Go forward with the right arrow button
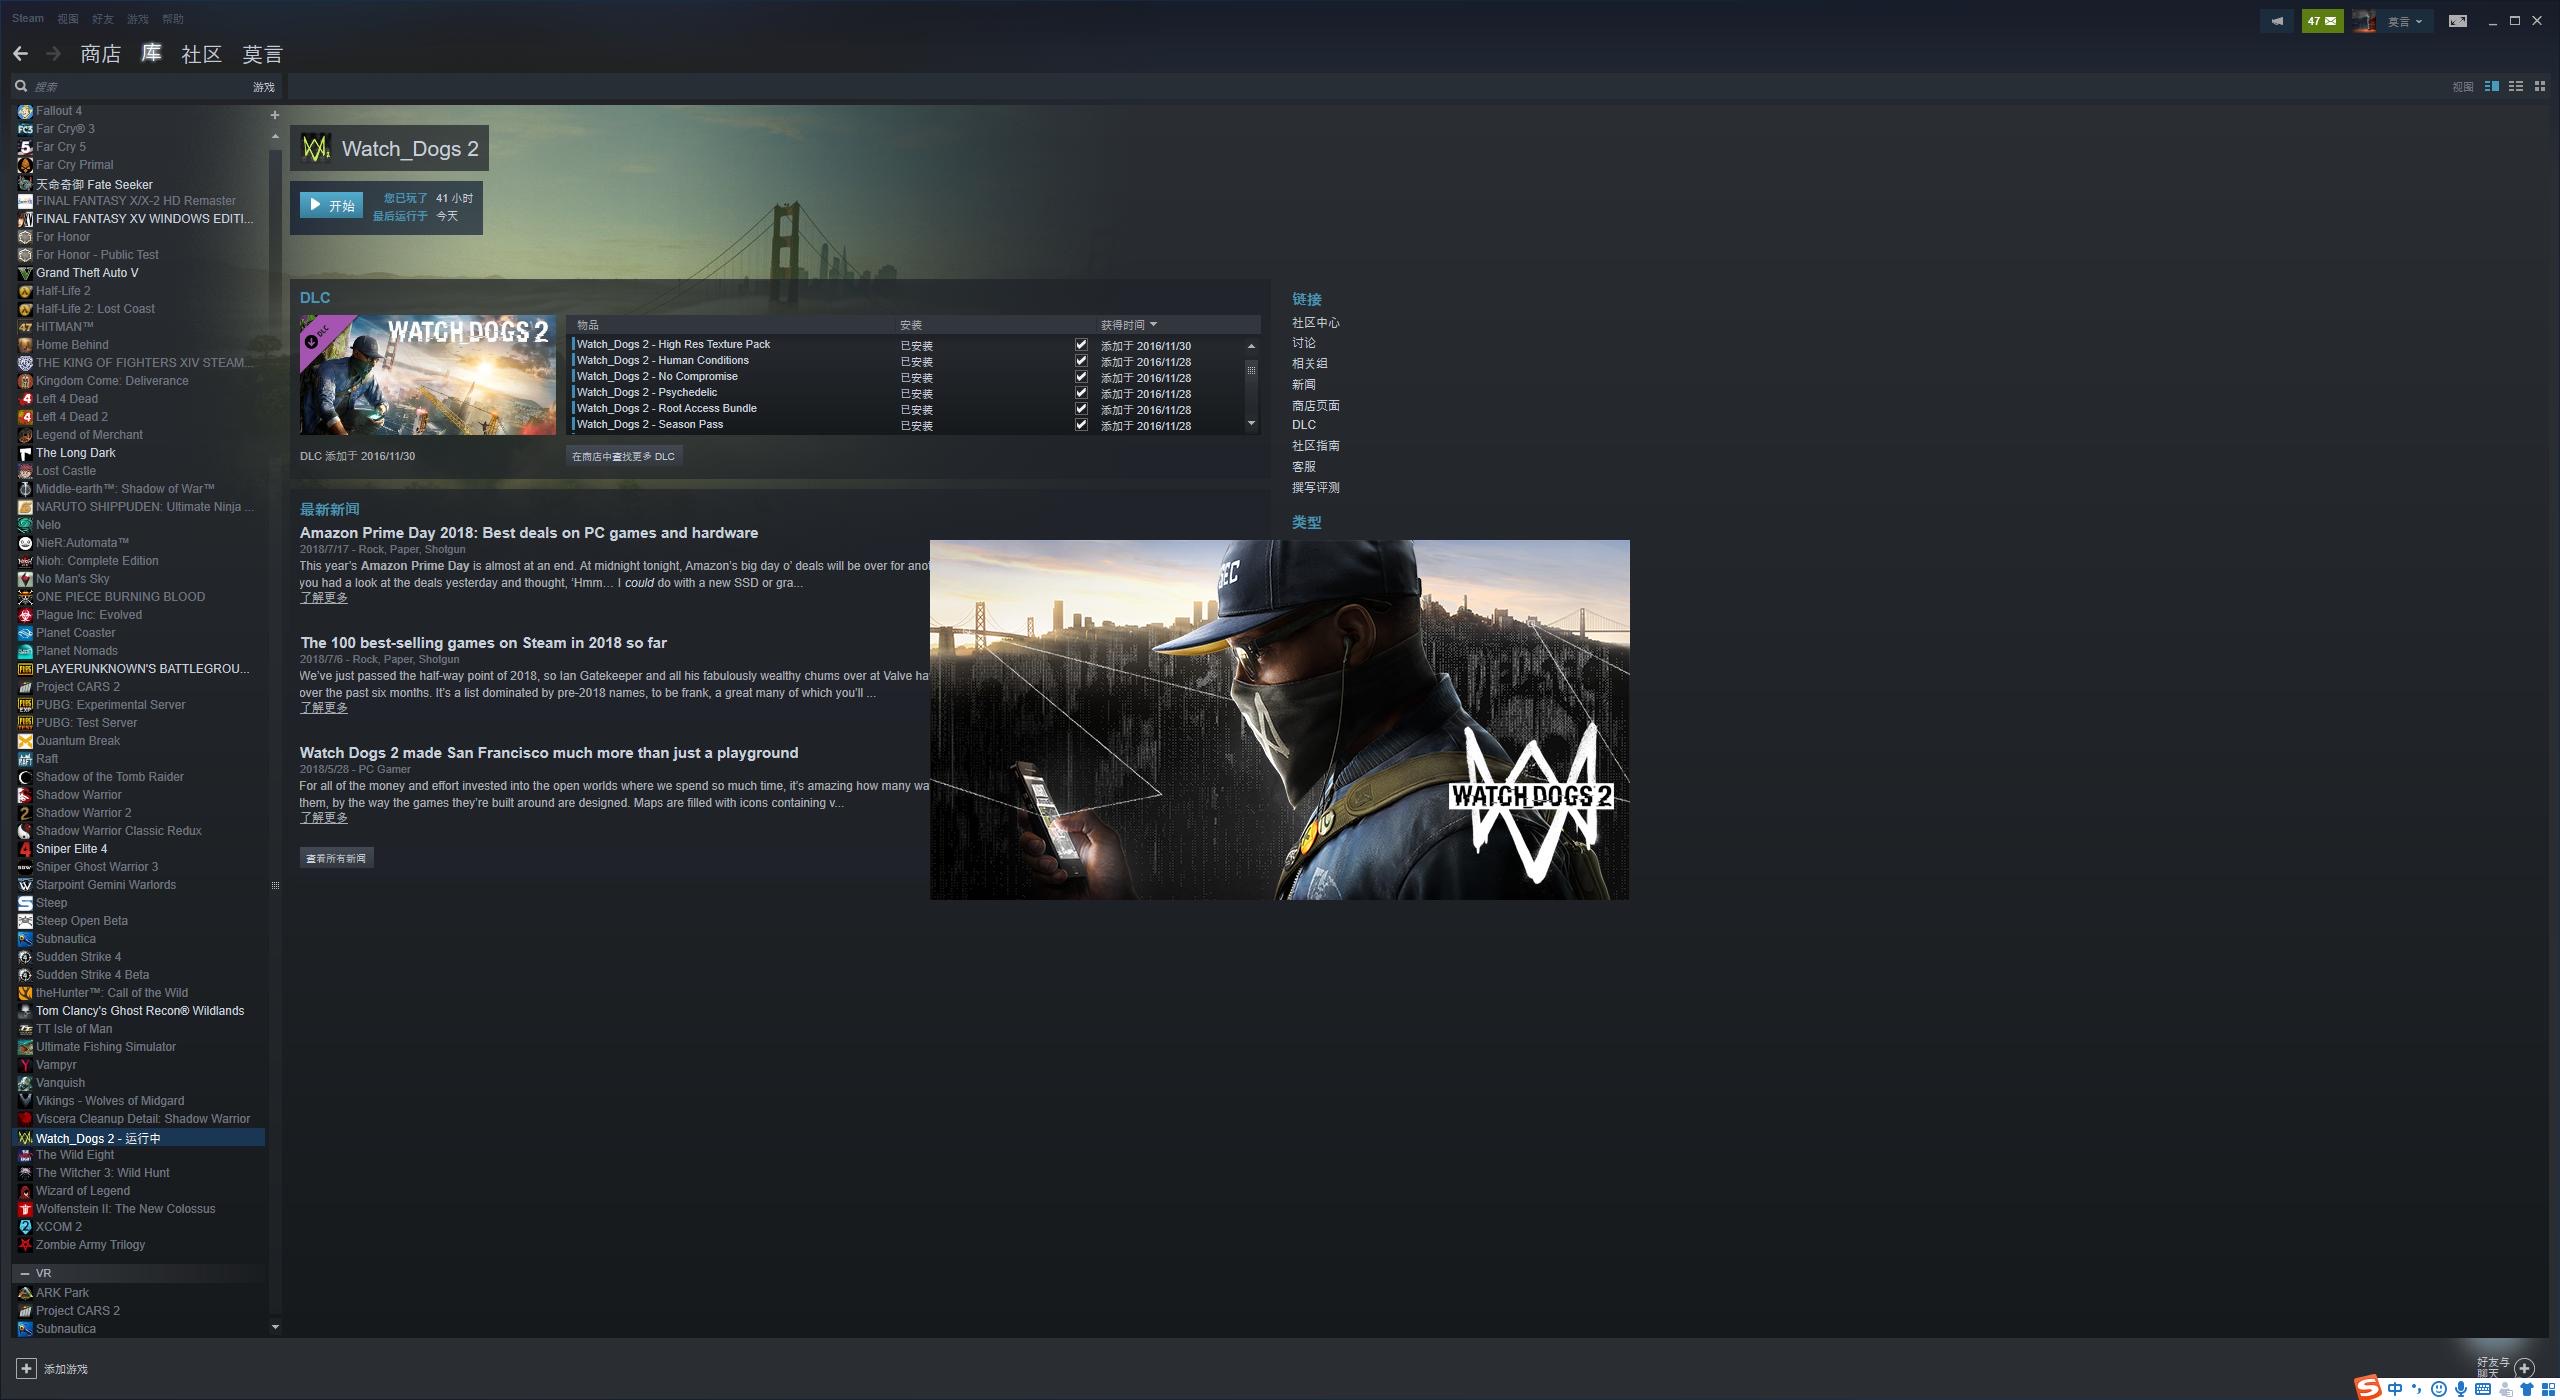Image resolution: width=2560 pixels, height=1400 pixels. [54, 53]
